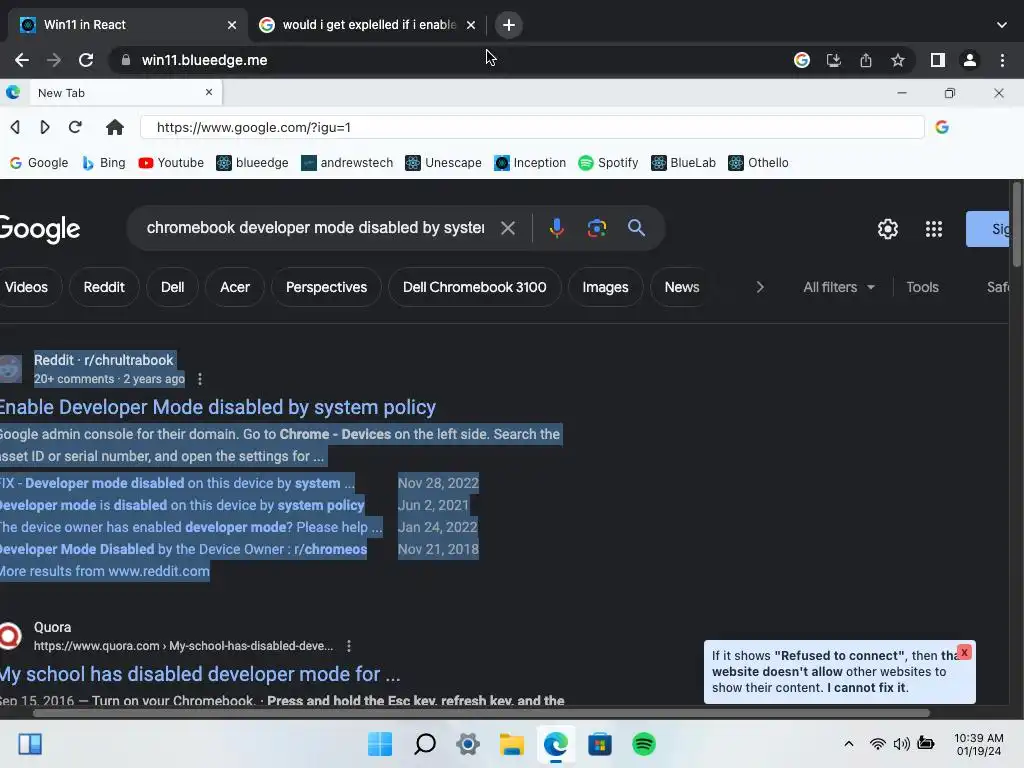Open All filters dropdown
The width and height of the screenshot is (1024, 768).
tap(839, 287)
